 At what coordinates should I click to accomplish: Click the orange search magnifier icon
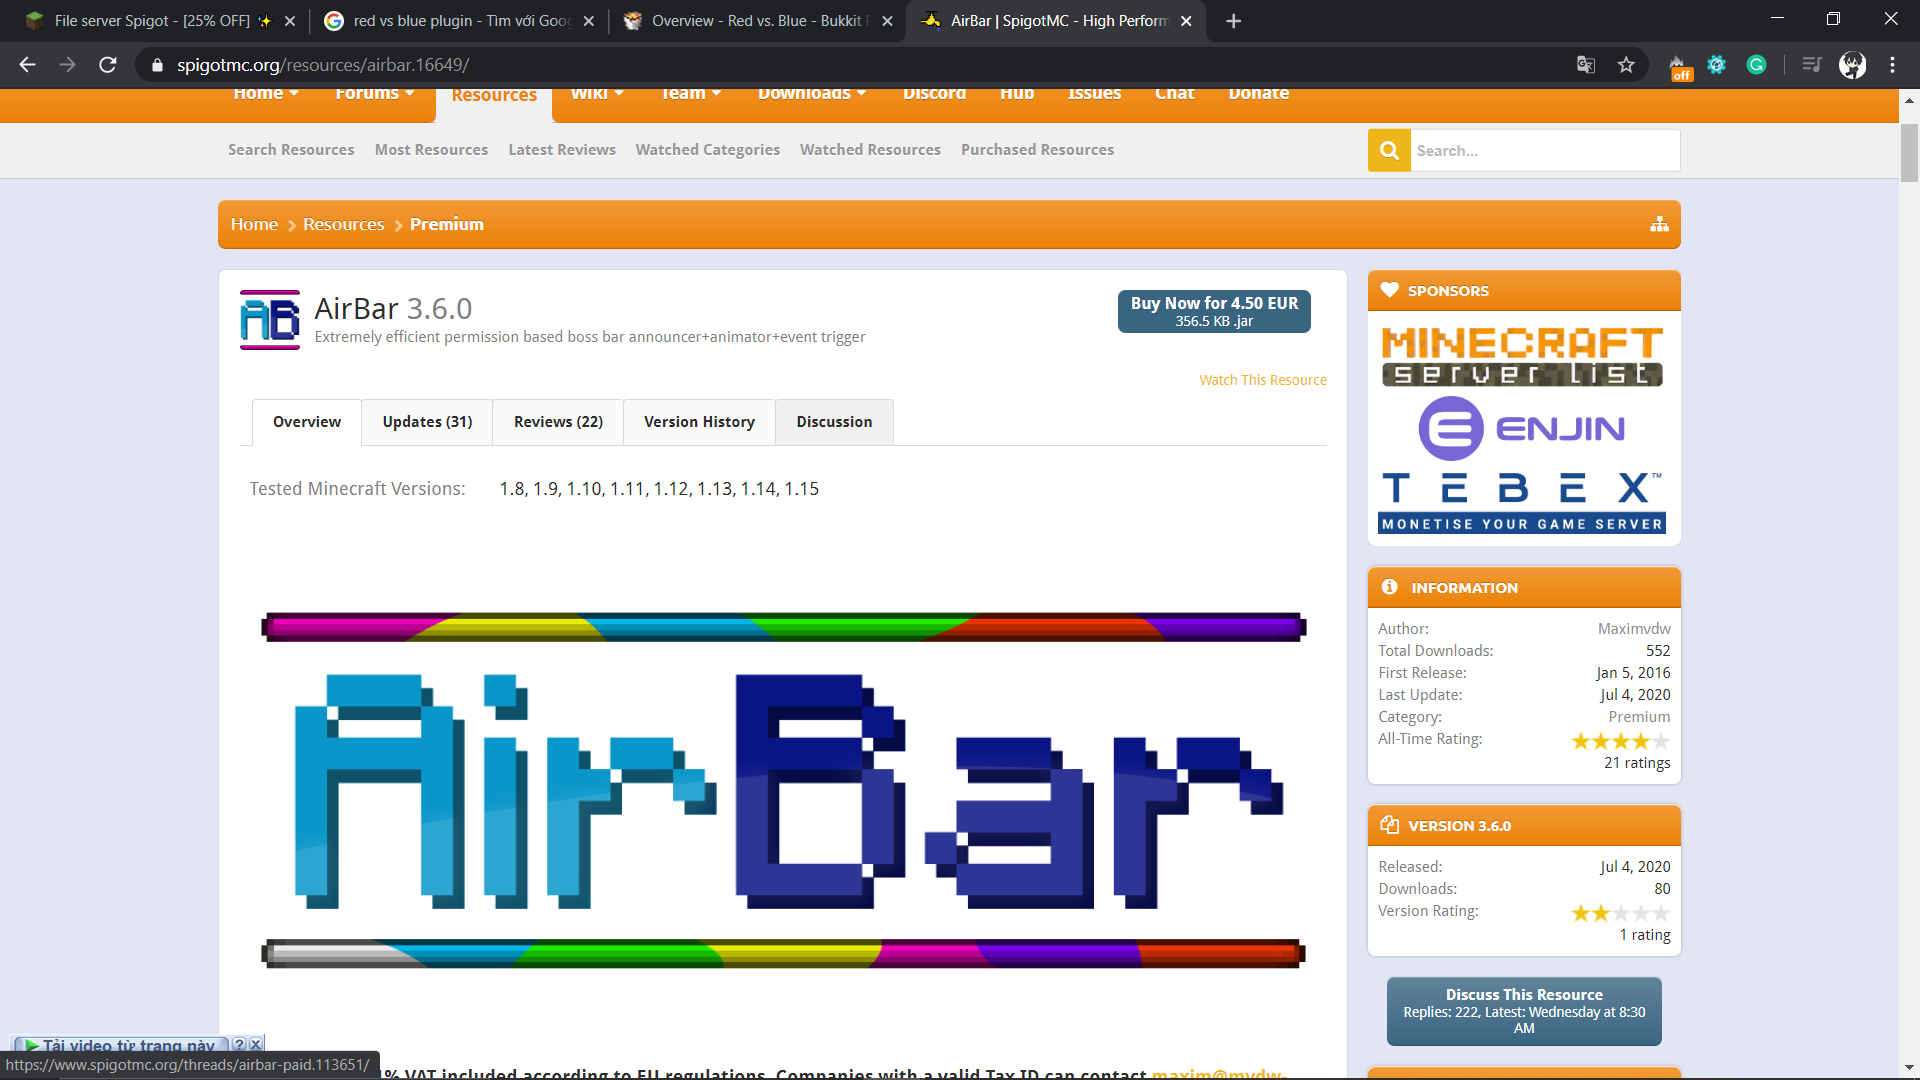[1389, 150]
